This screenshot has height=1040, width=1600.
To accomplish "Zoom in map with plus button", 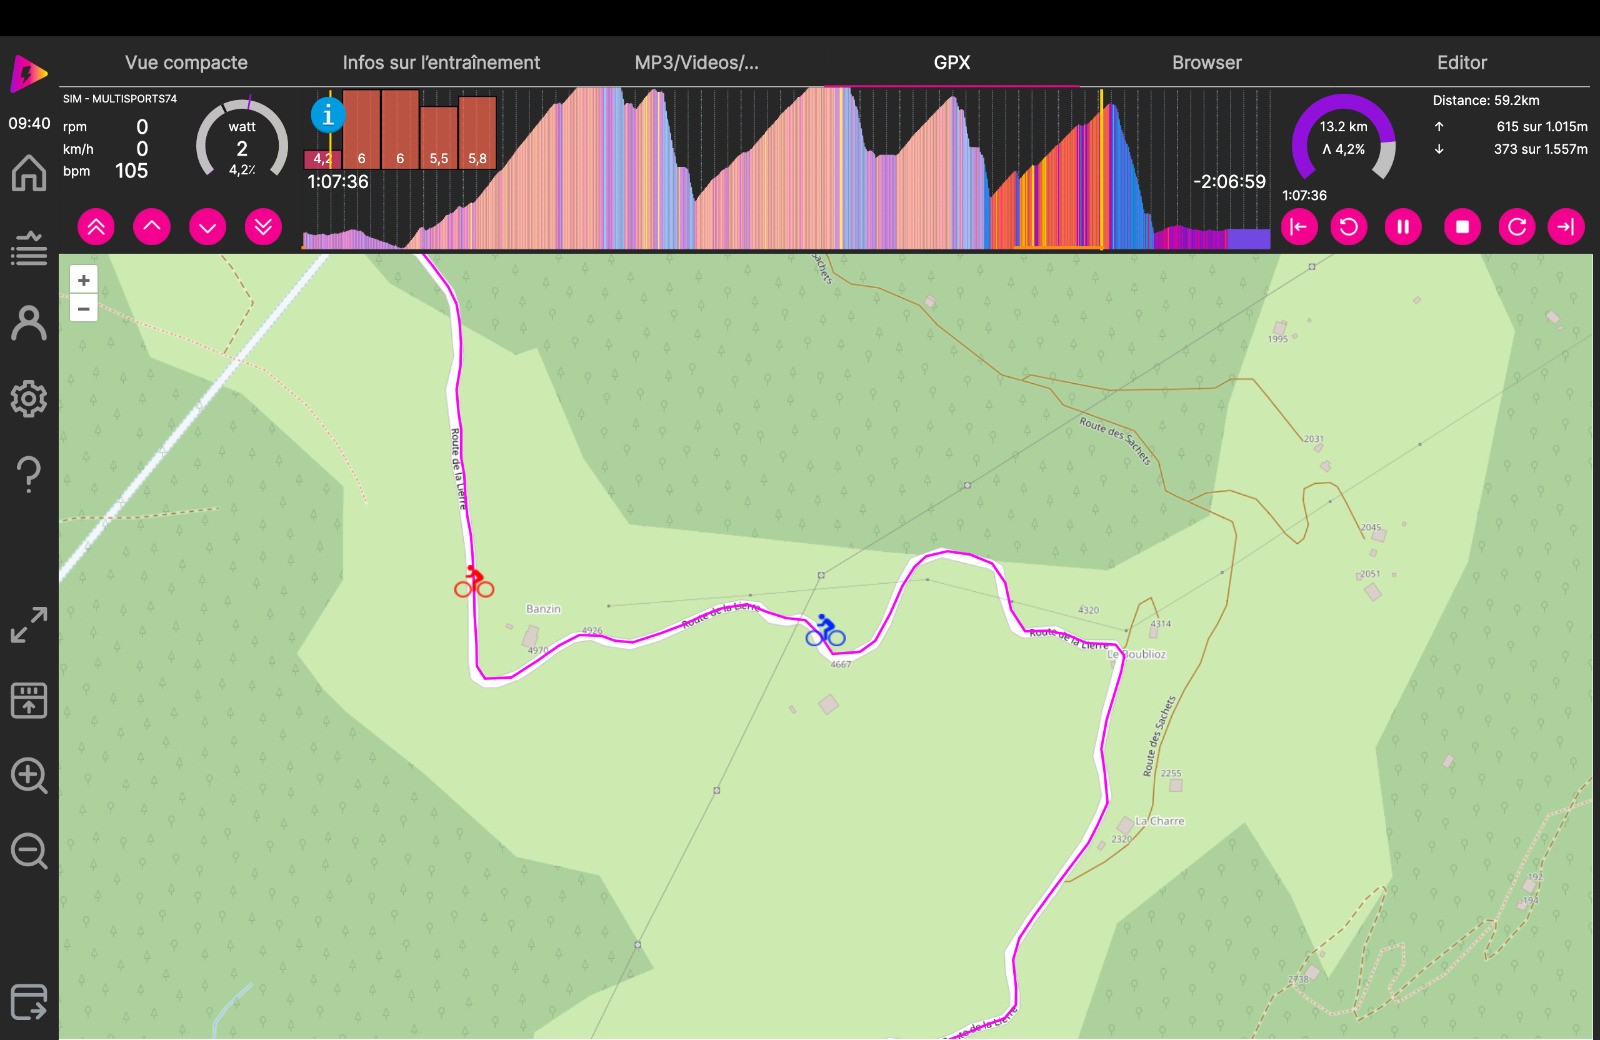I will point(84,281).
